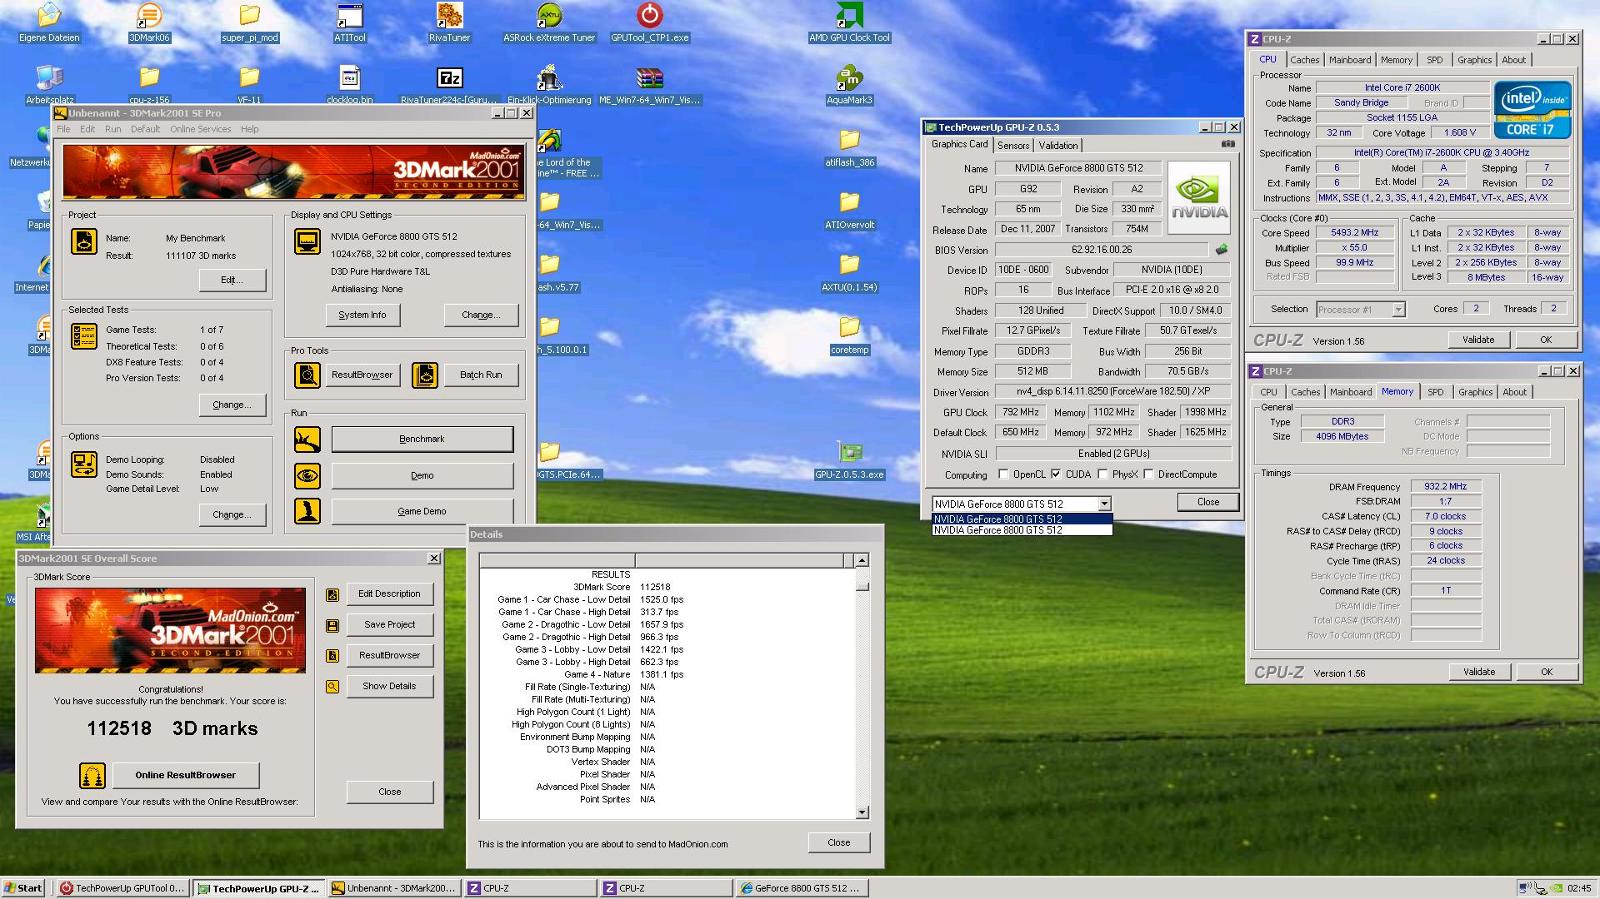Launch the GPU-Z.0.5.3.exe desktop icon
Screen dimensions: 1600x899
coord(849,453)
